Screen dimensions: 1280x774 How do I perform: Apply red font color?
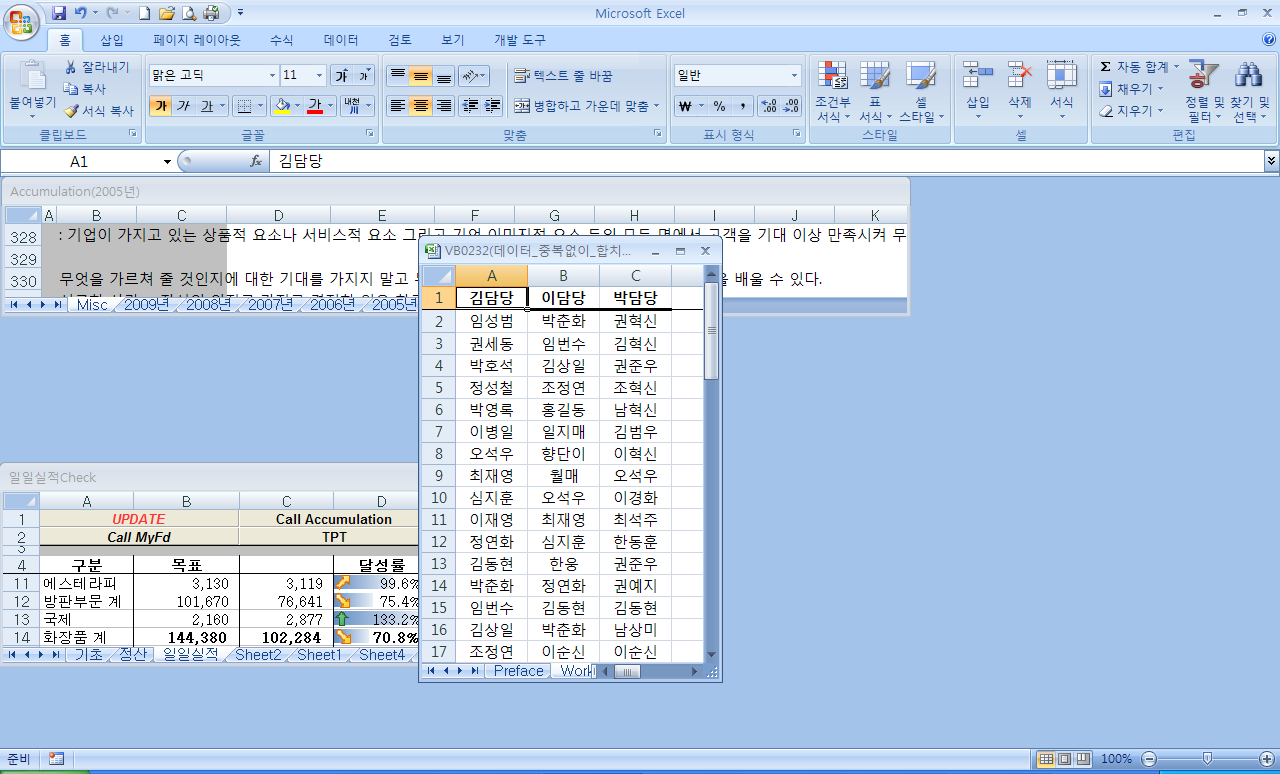316,106
